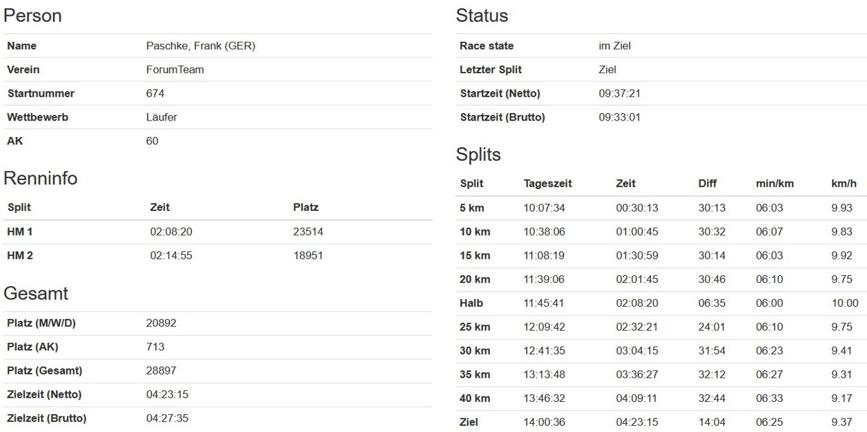
Task: Click the 35 km speed 9.31
Action: tap(842, 374)
